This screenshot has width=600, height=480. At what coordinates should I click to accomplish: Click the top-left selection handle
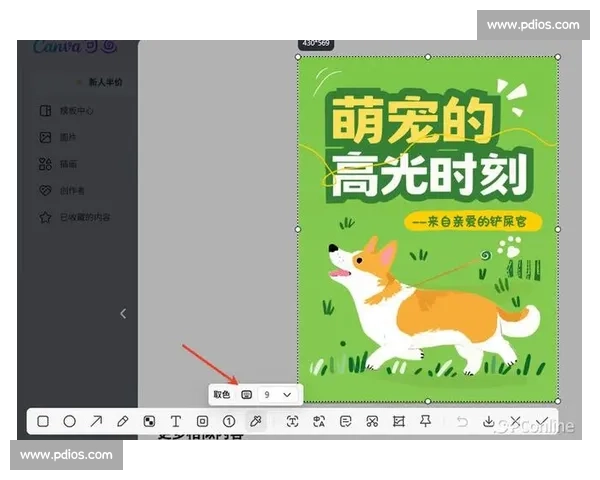tap(298, 57)
